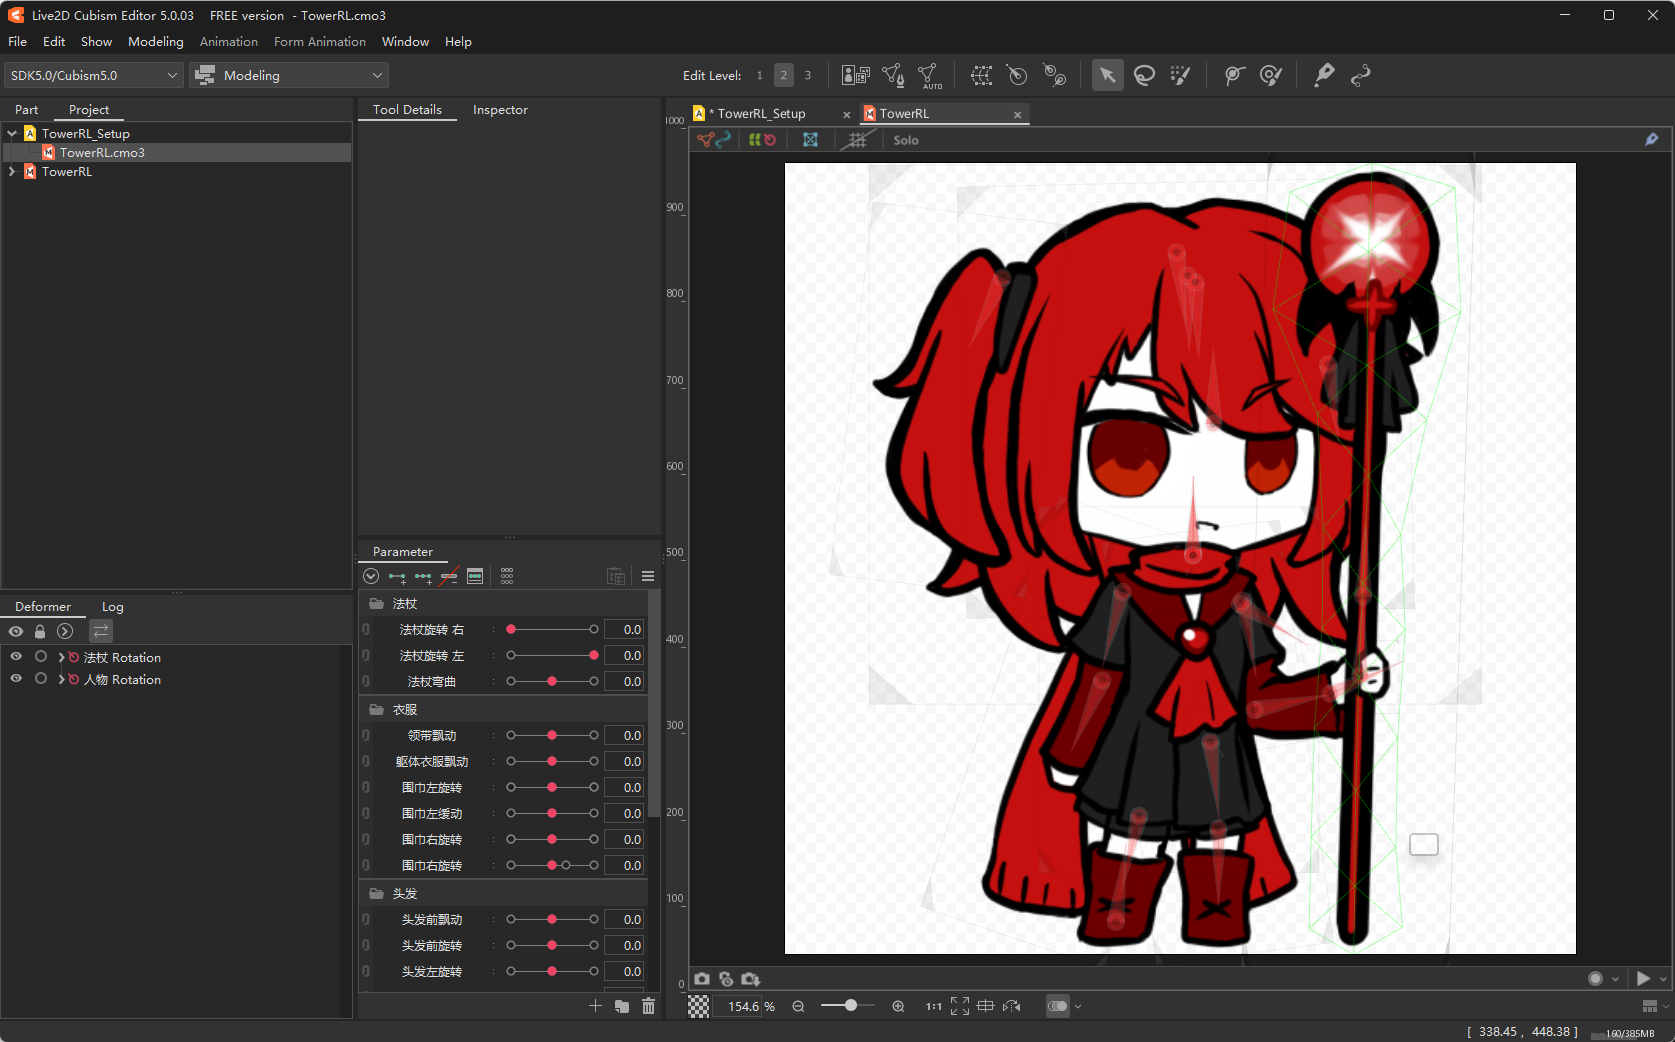Toggle lock circle for 法杖 Rotation

click(x=40, y=657)
